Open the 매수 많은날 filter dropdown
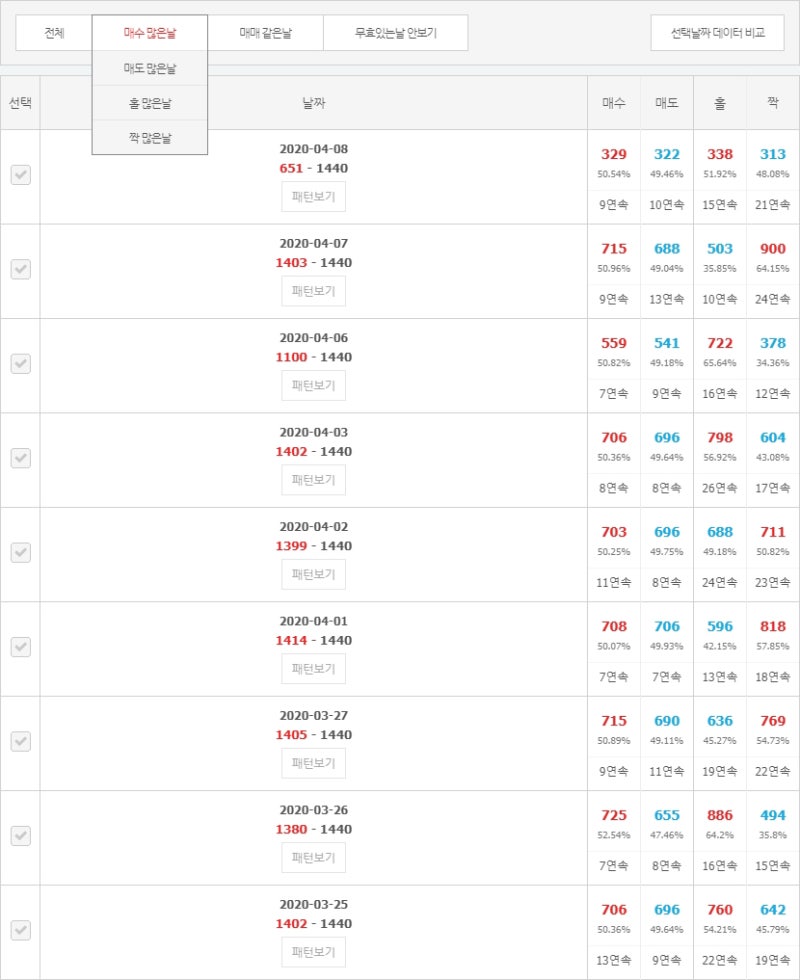Image resolution: width=800 pixels, height=980 pixels. click(150, 33)
